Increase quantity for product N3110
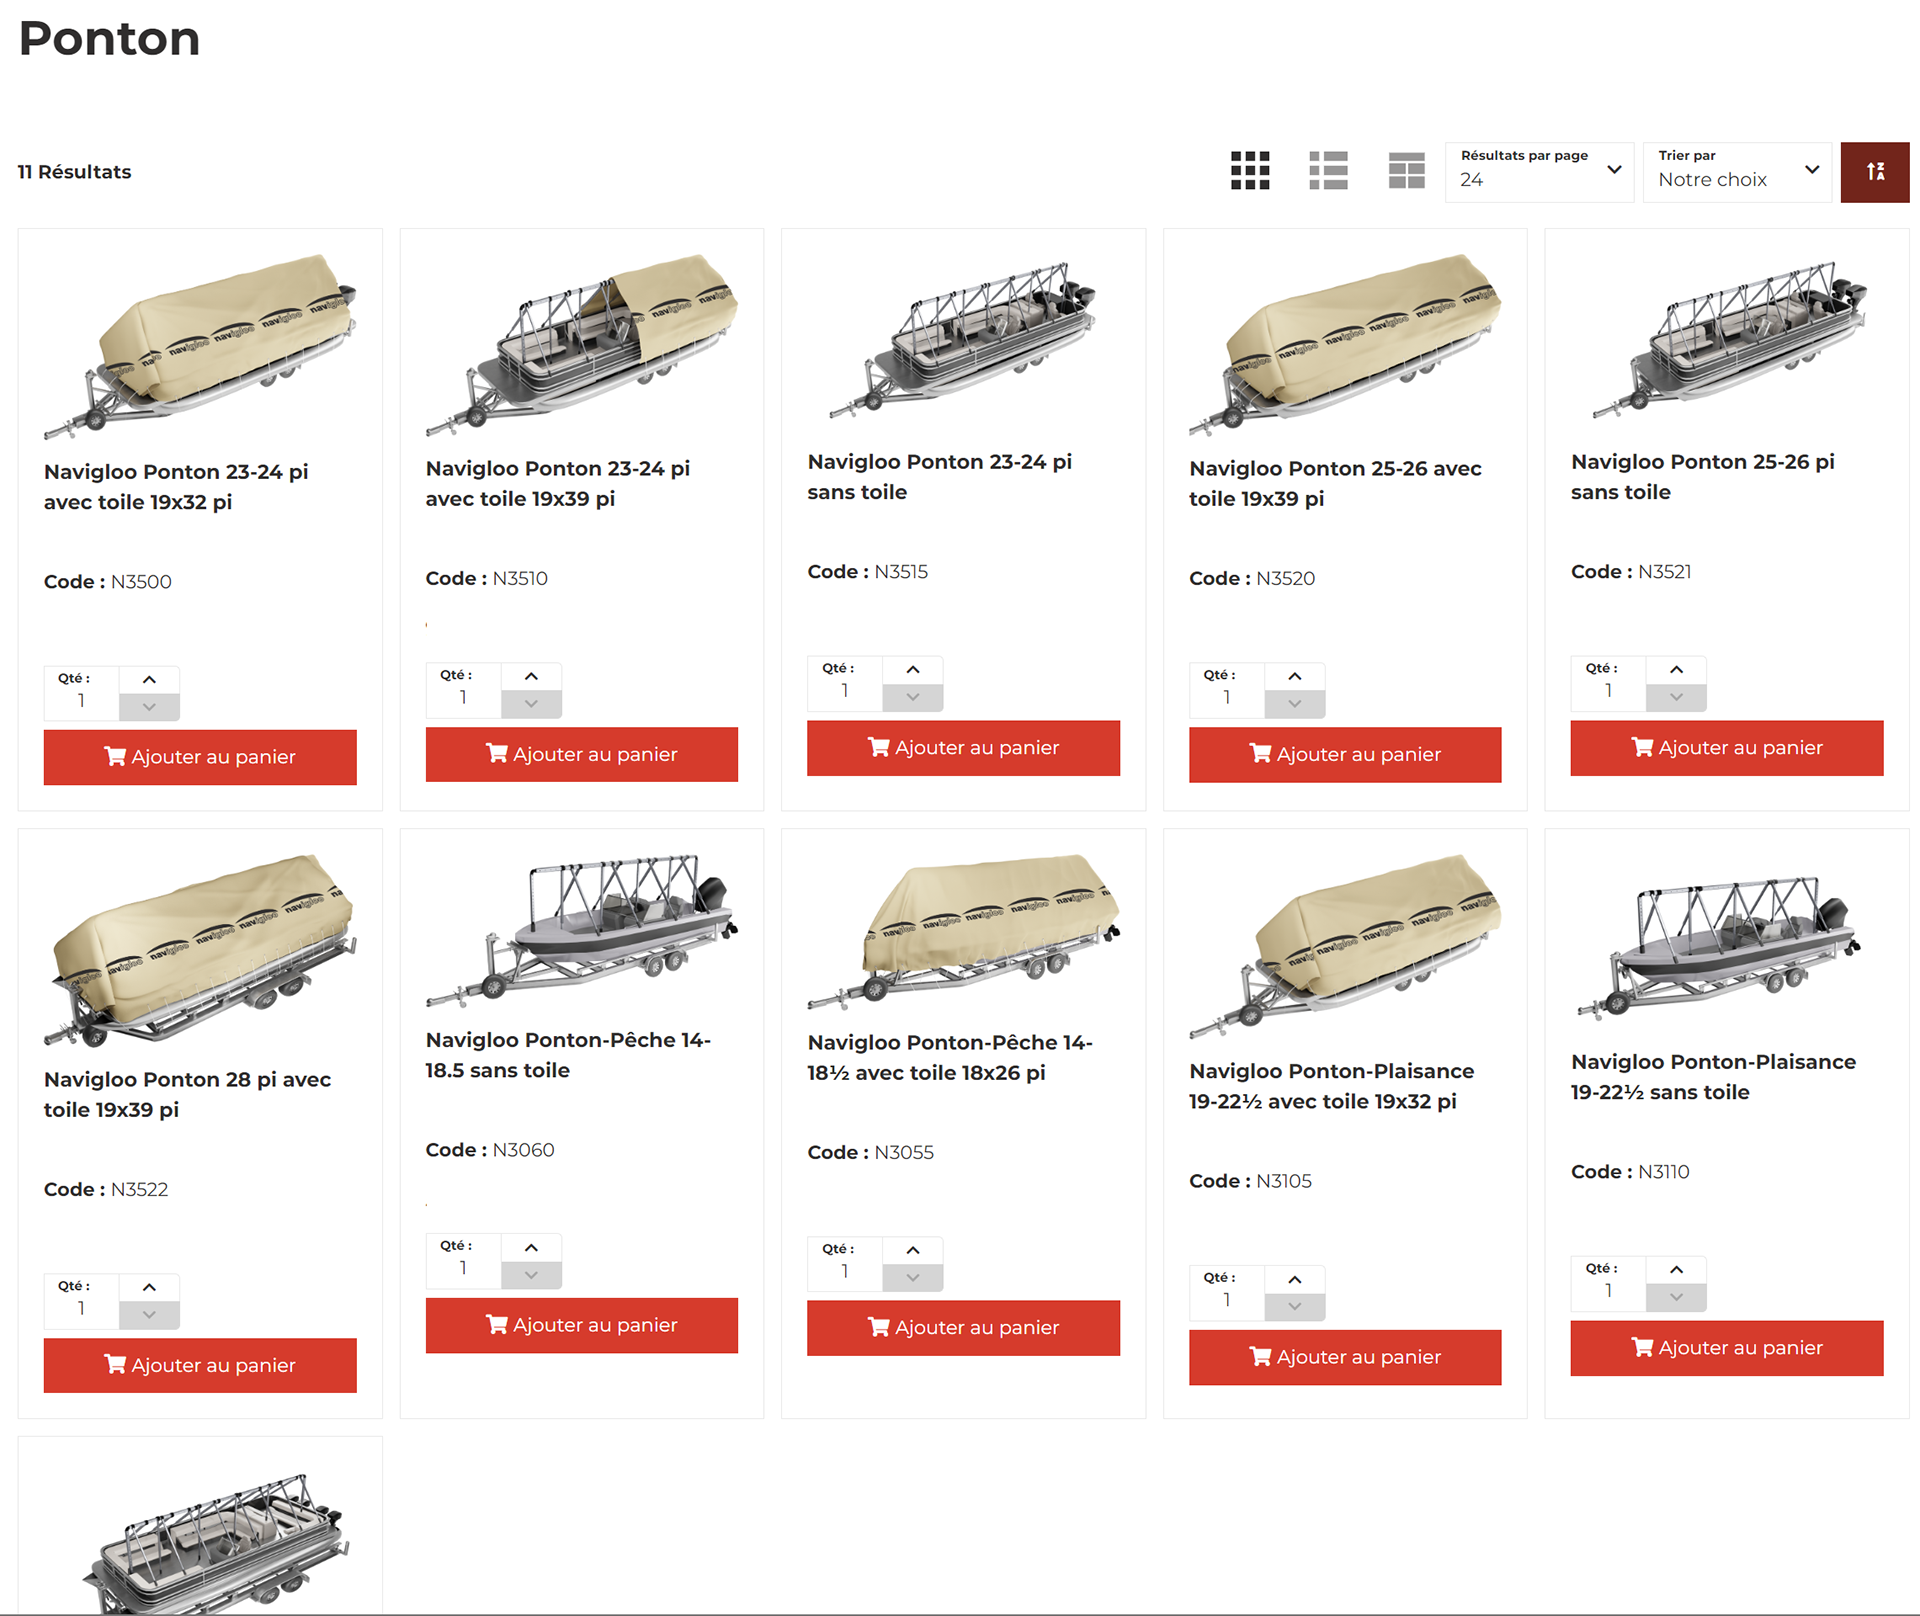This screenshot has height=1616, width=1920. 1677,1270
